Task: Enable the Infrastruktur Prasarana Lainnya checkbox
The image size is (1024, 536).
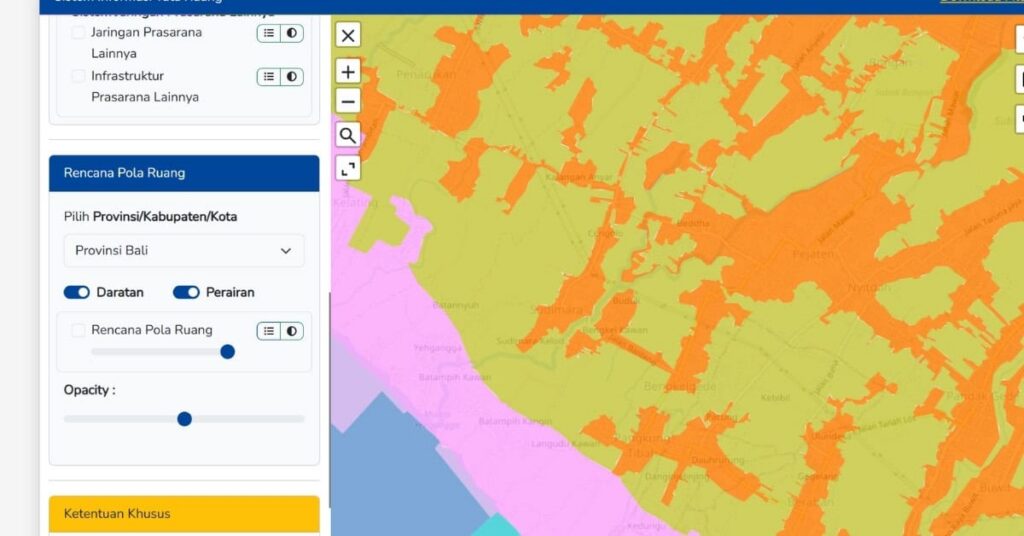Action: pyautogui.click(x=78, y=76)
